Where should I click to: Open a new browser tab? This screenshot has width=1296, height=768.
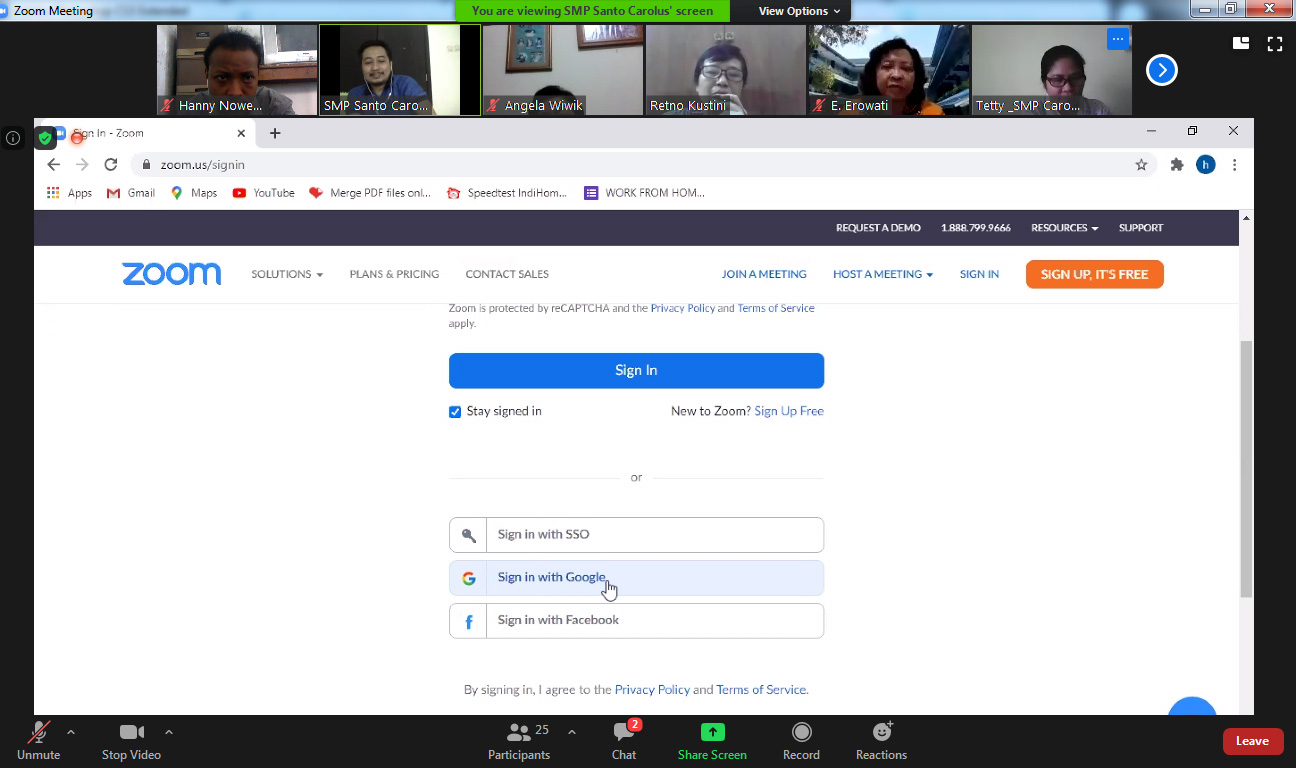(x=275, y=133)
